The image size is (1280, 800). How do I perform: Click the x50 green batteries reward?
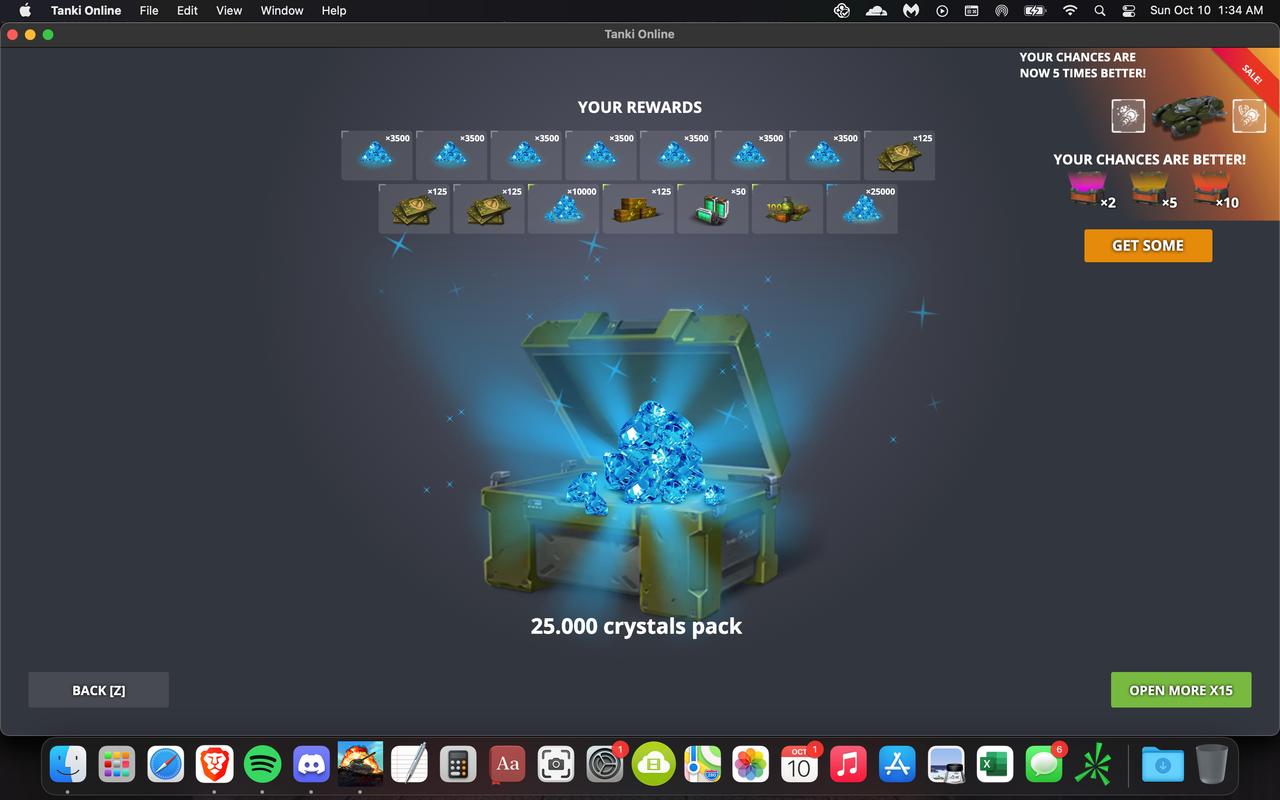[x=713, y=208]
